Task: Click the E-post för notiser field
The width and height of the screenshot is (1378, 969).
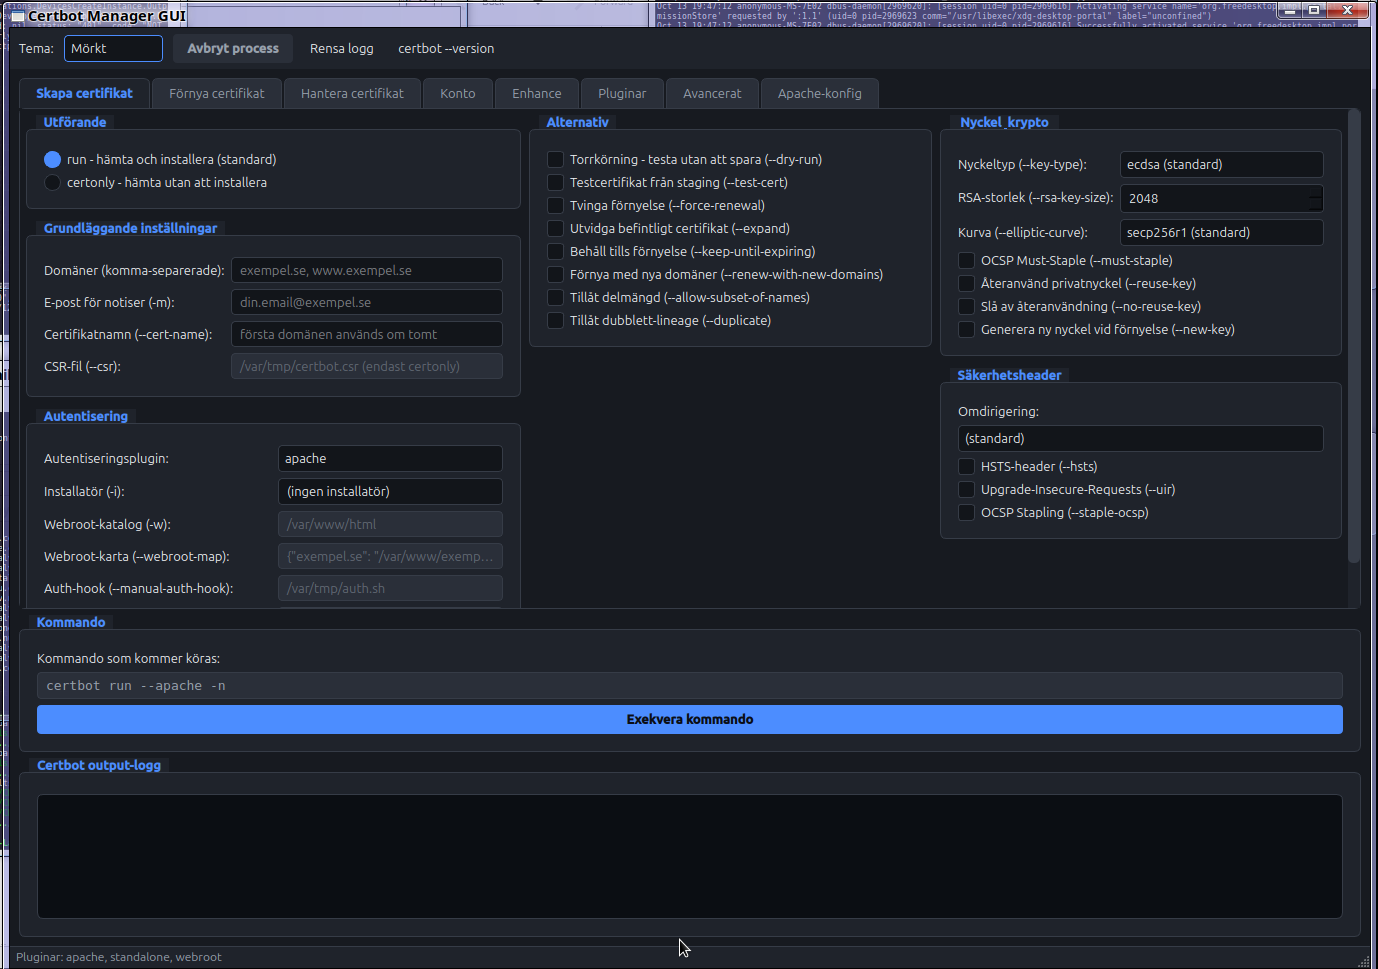Action: pos(367,302)
